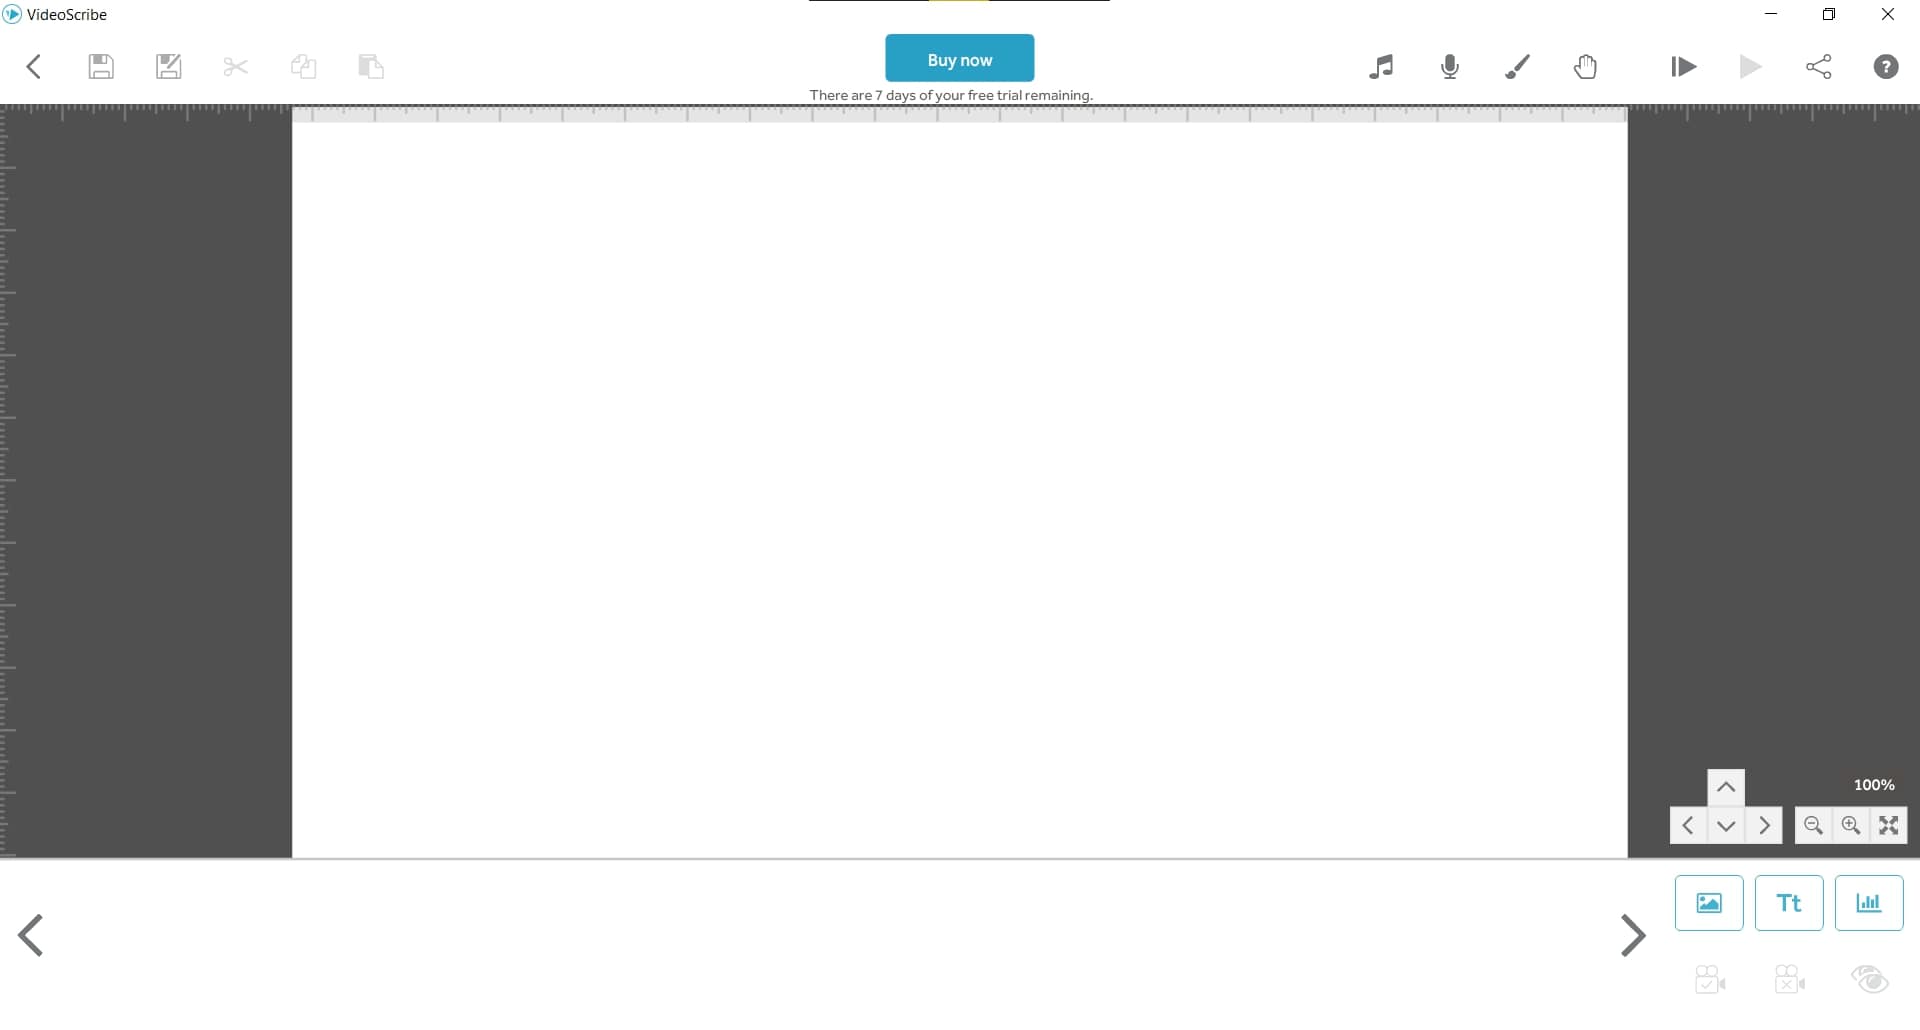Minimize the VideoScribe window
The height and width of the screenshot is (1030, 1920).
coord(1771,14)
